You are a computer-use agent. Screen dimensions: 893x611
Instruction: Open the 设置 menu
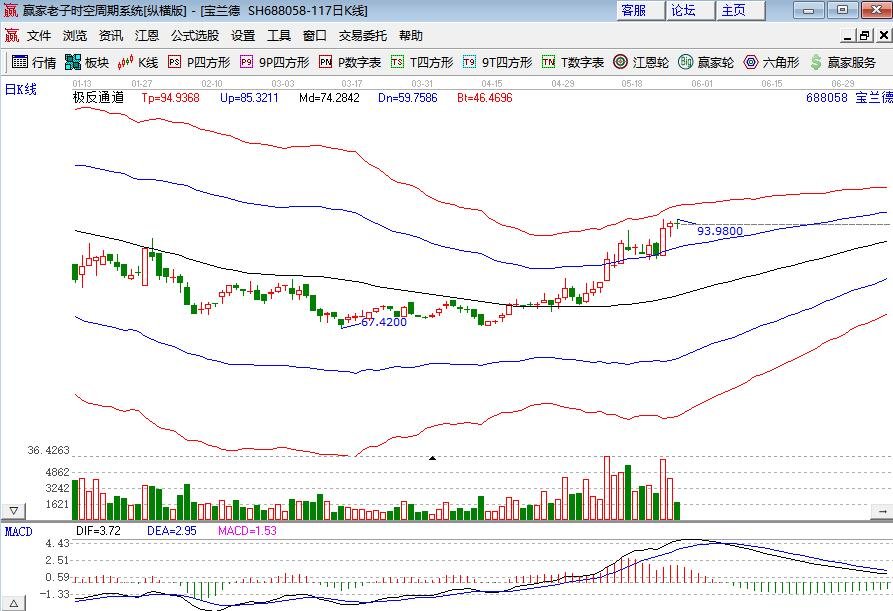(x=243, y=35)
